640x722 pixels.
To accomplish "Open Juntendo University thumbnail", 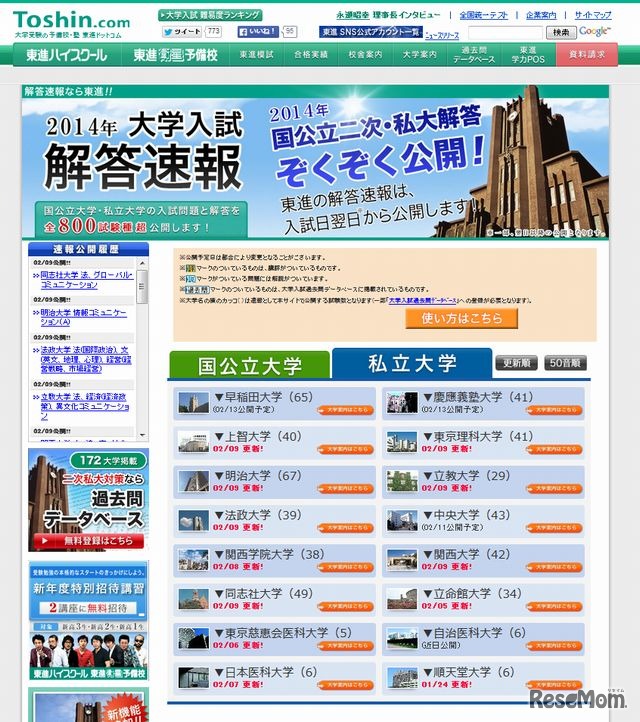I will tap(402, 678).
